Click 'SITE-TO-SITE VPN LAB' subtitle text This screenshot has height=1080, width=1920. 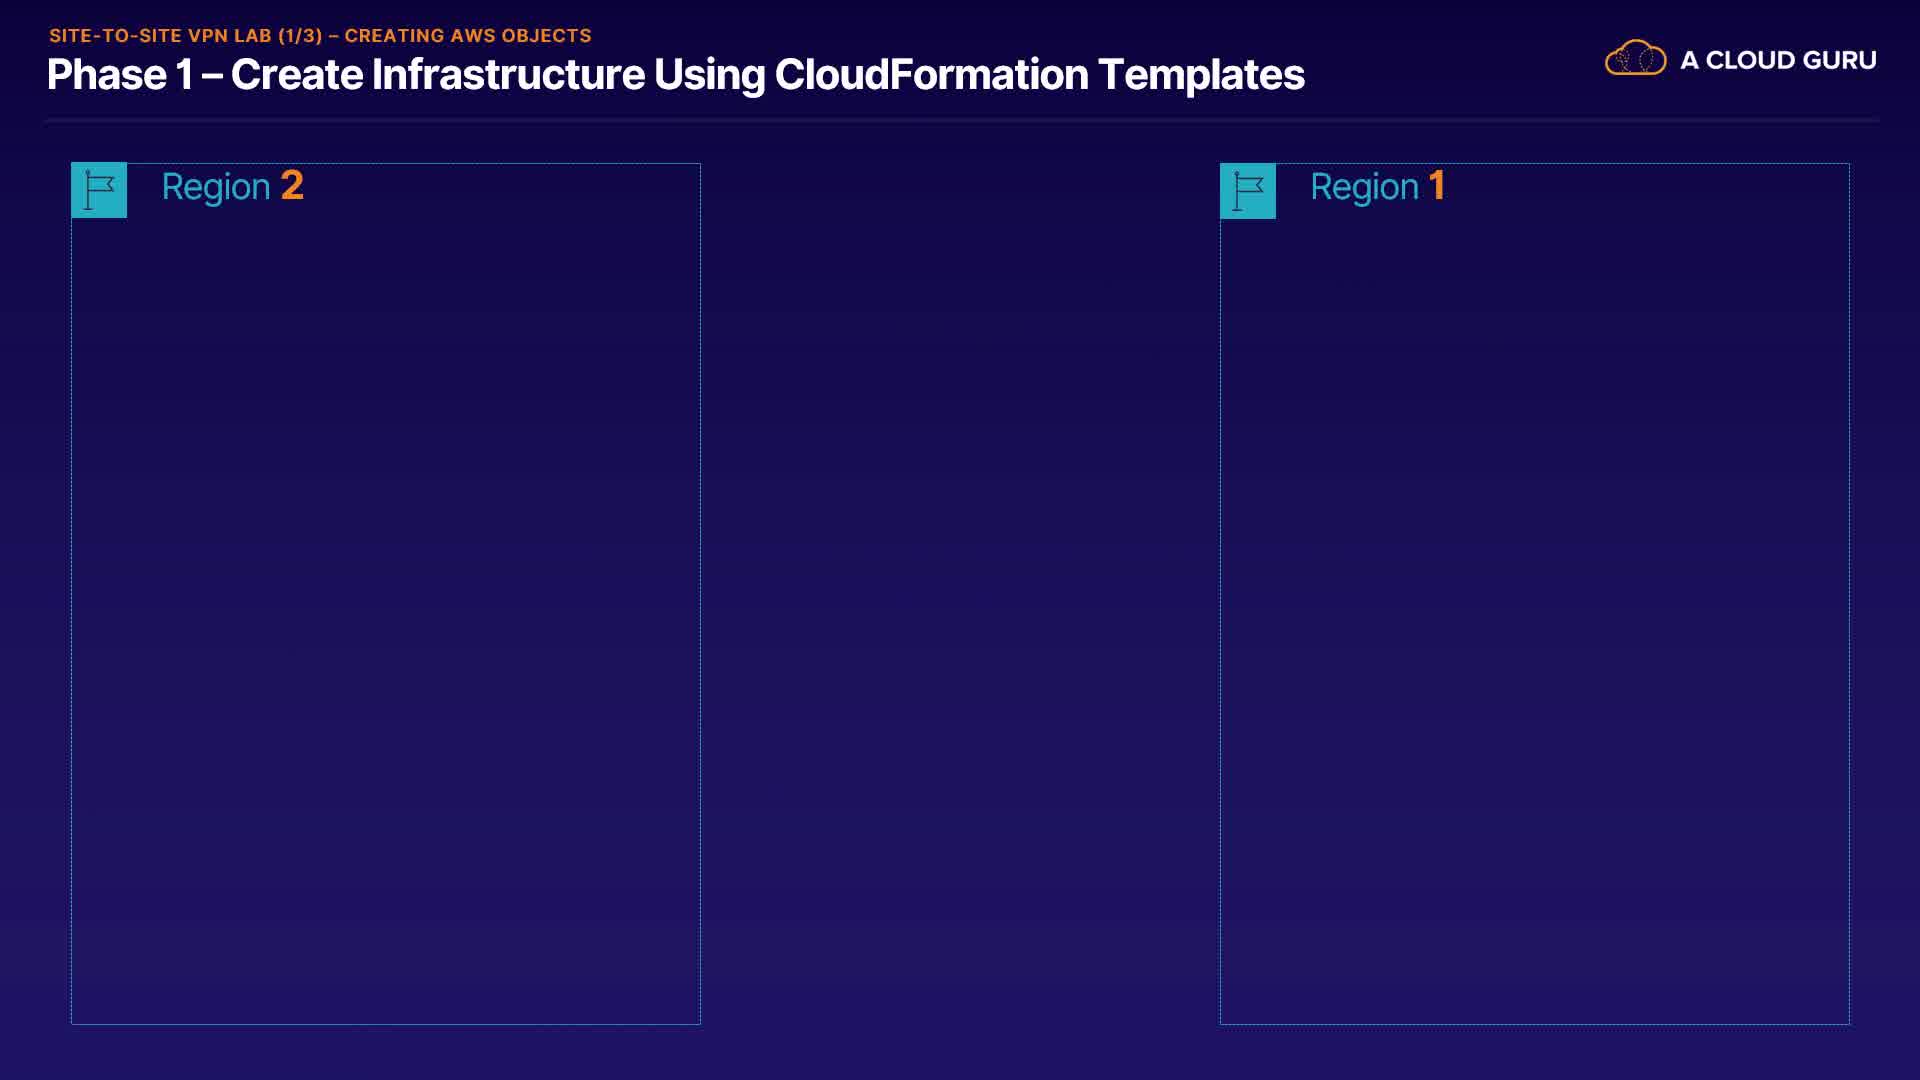(160, 36)
